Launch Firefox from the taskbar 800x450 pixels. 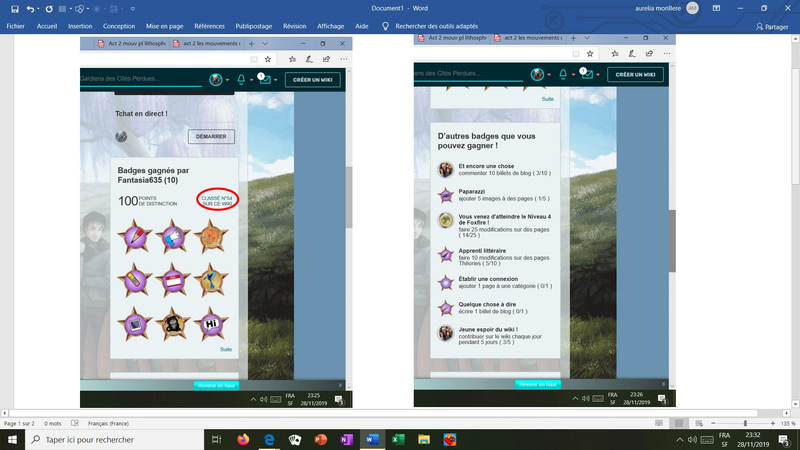click(243, 439)
